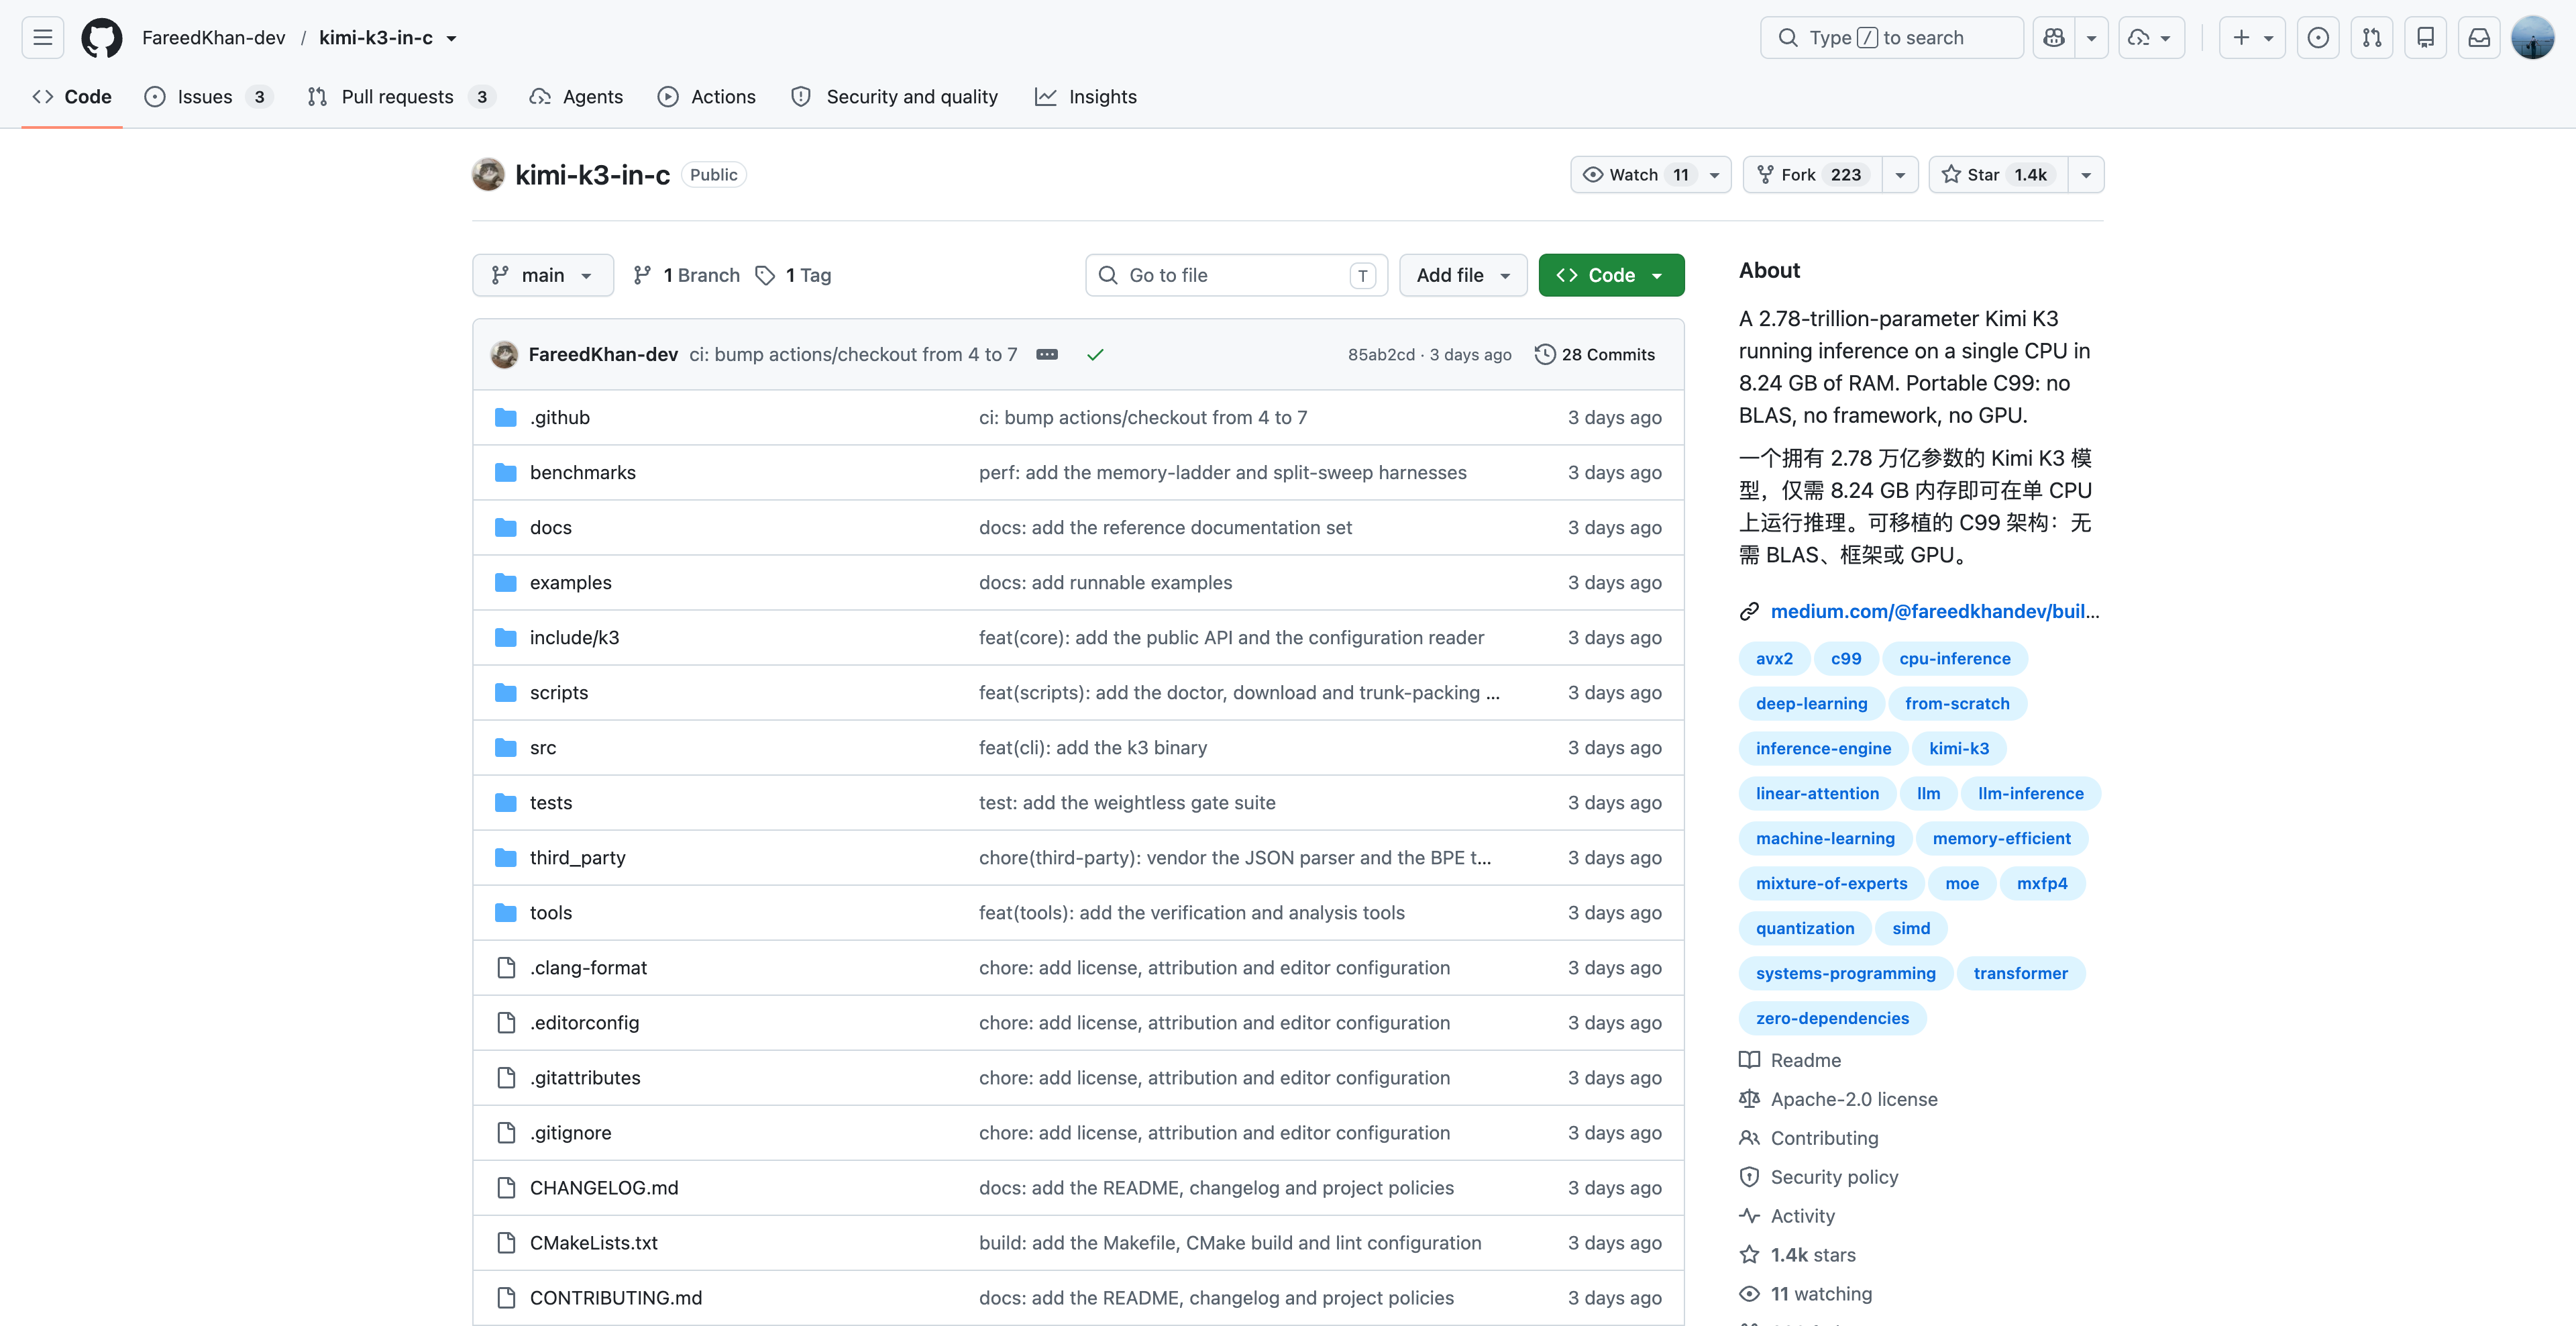View the green CI check status

[1095, 354]
